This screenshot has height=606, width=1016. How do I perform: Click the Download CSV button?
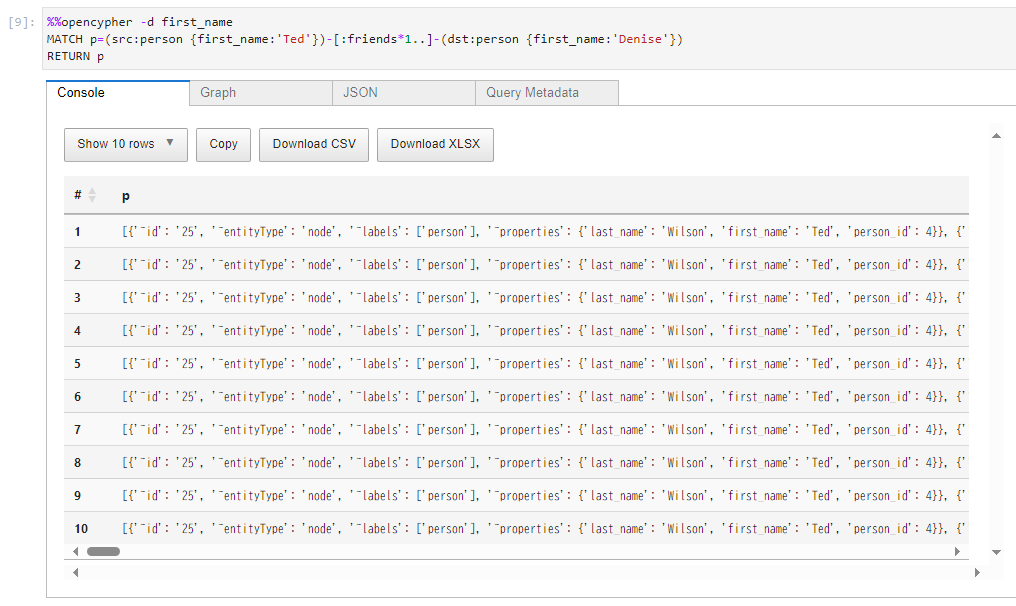(316, 144)
